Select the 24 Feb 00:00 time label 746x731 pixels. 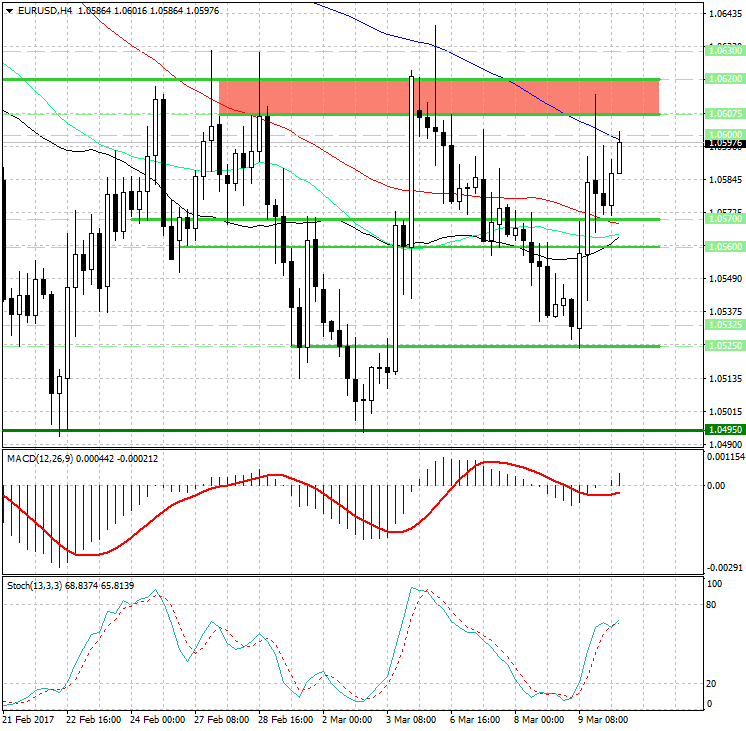tap(157, 720)
